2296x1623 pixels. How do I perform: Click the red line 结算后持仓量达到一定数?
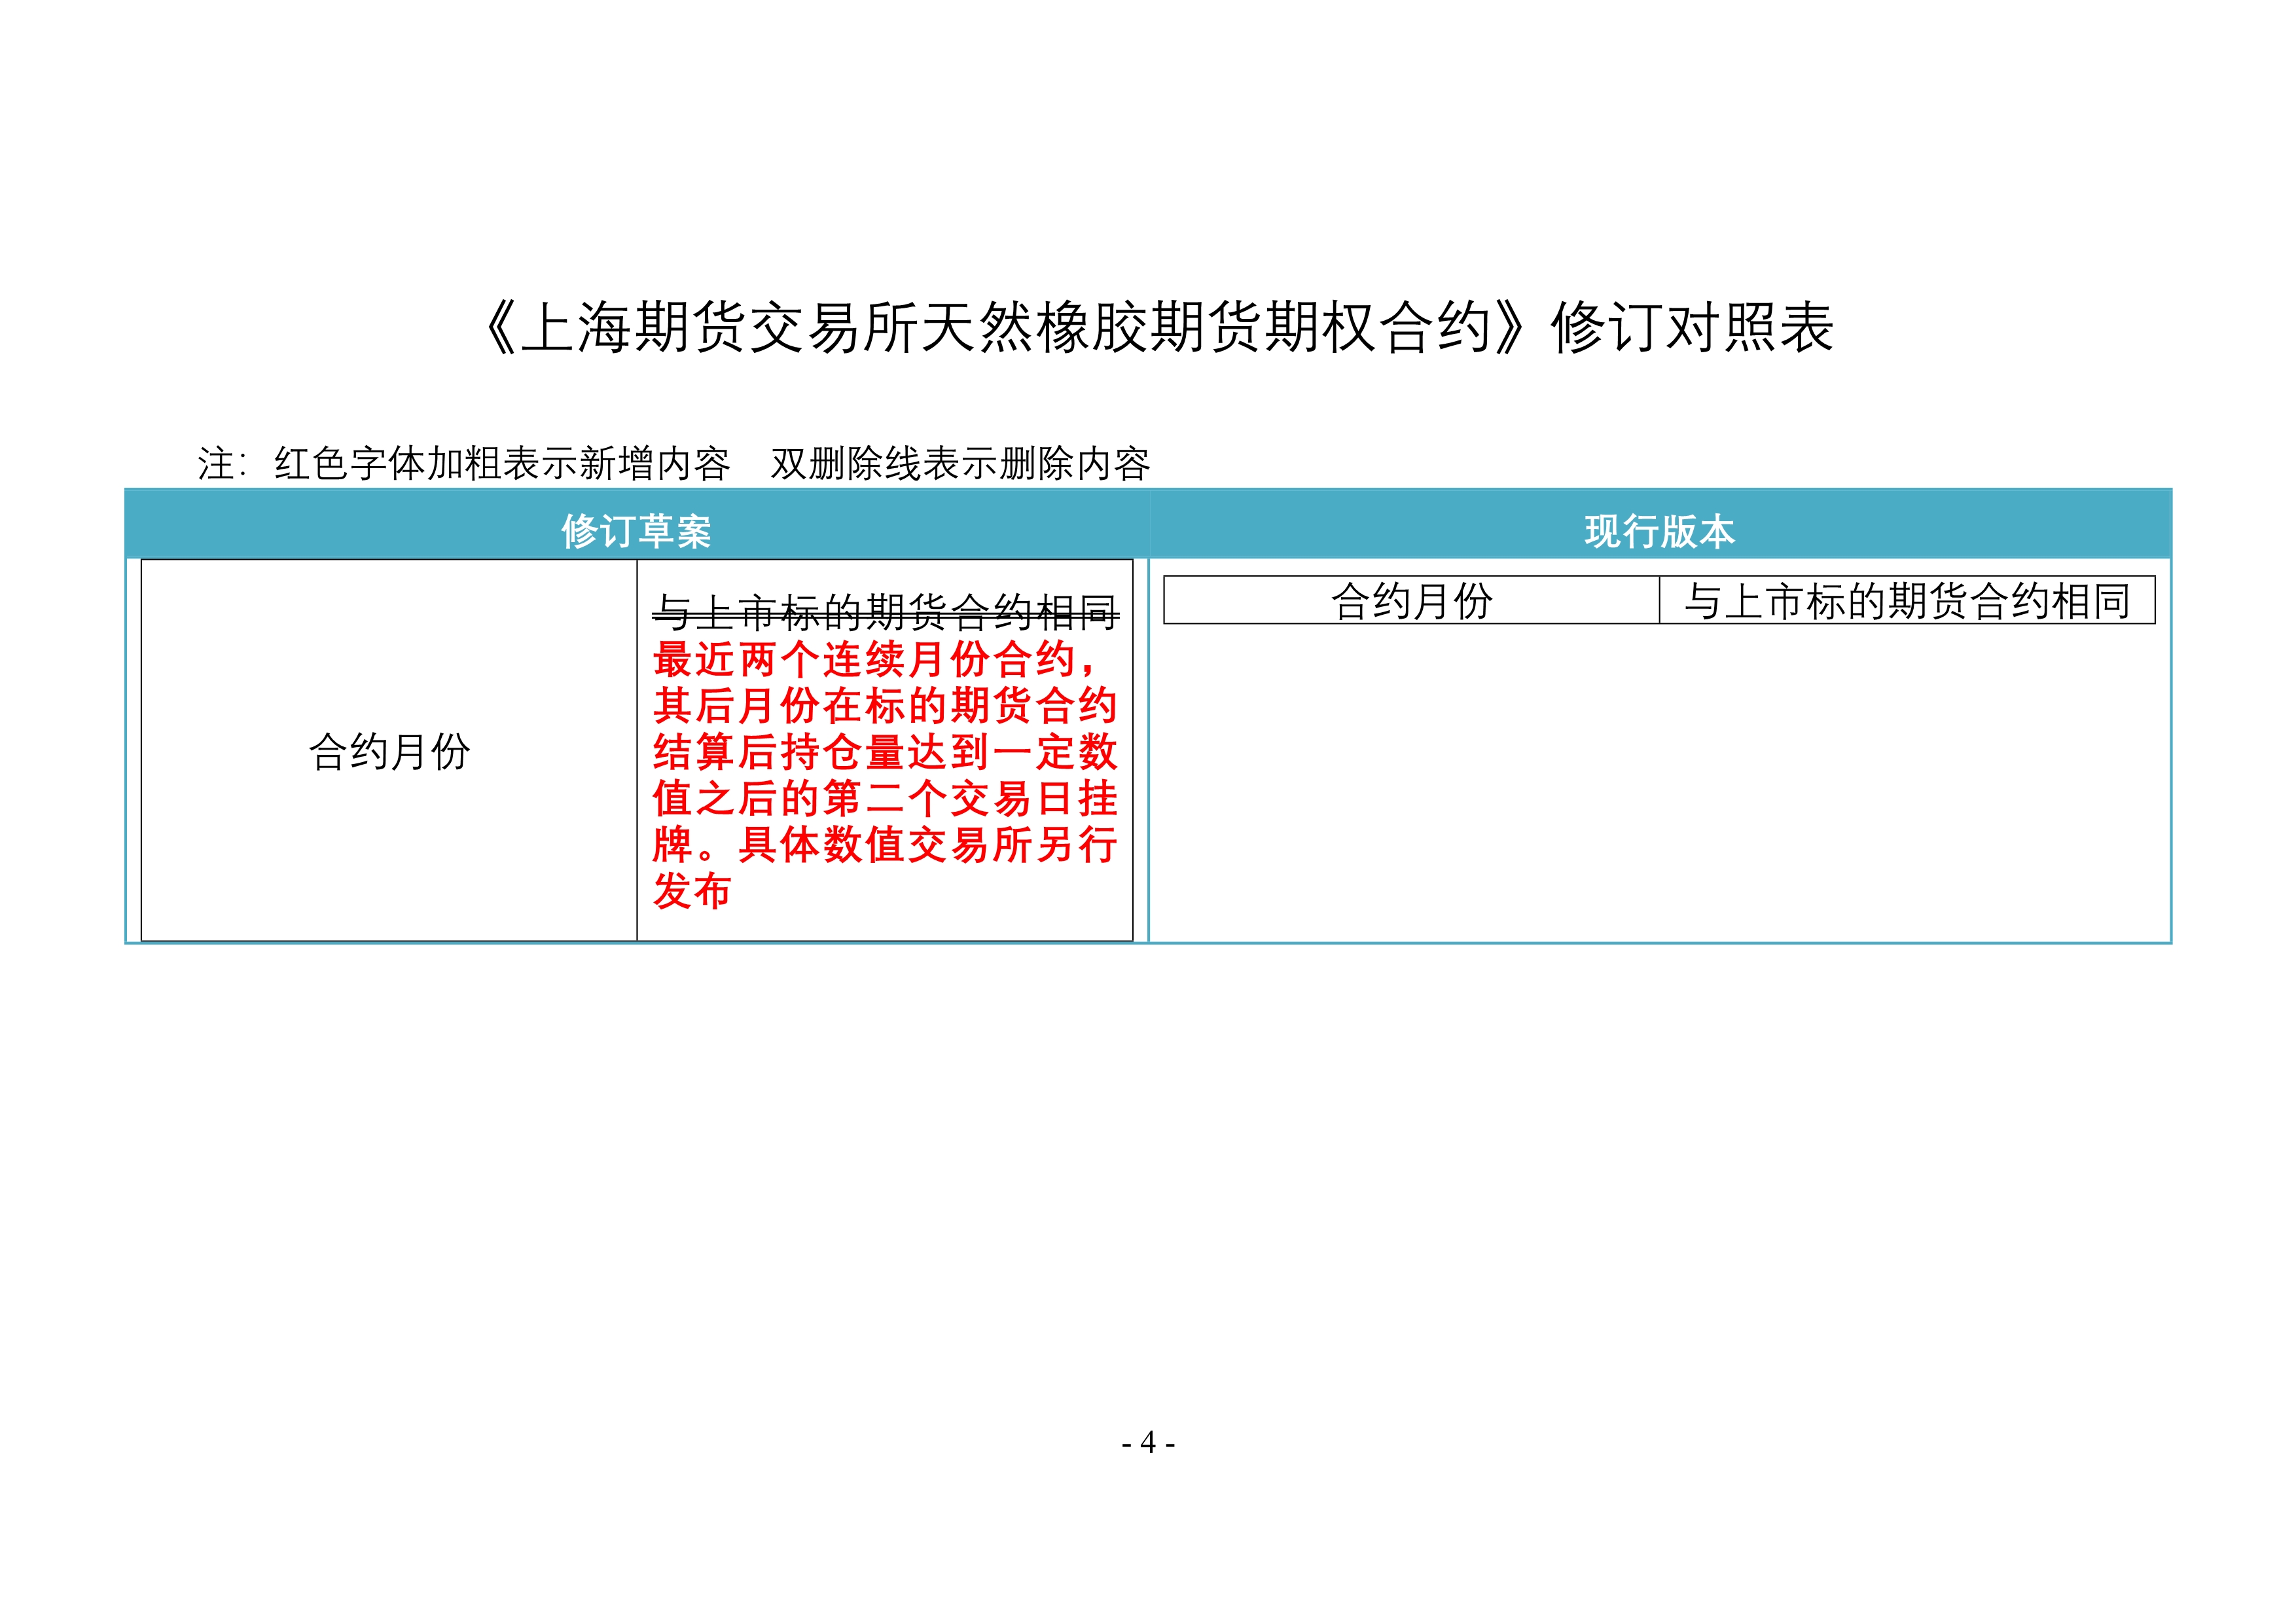(885, 751)
